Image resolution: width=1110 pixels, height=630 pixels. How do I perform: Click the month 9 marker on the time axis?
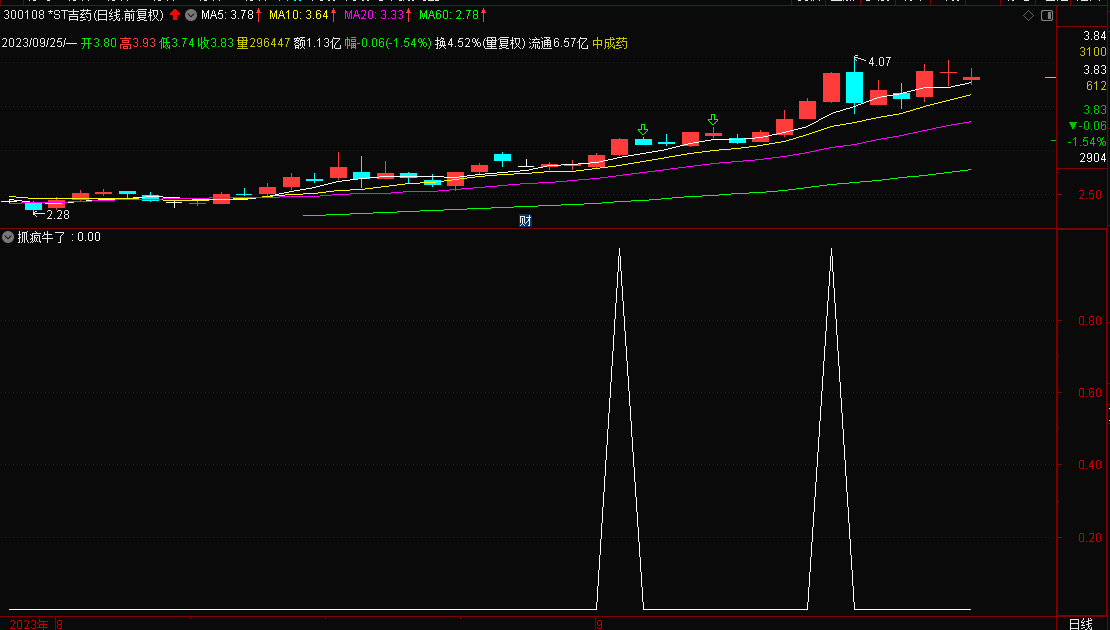click(x=600, y=624)
